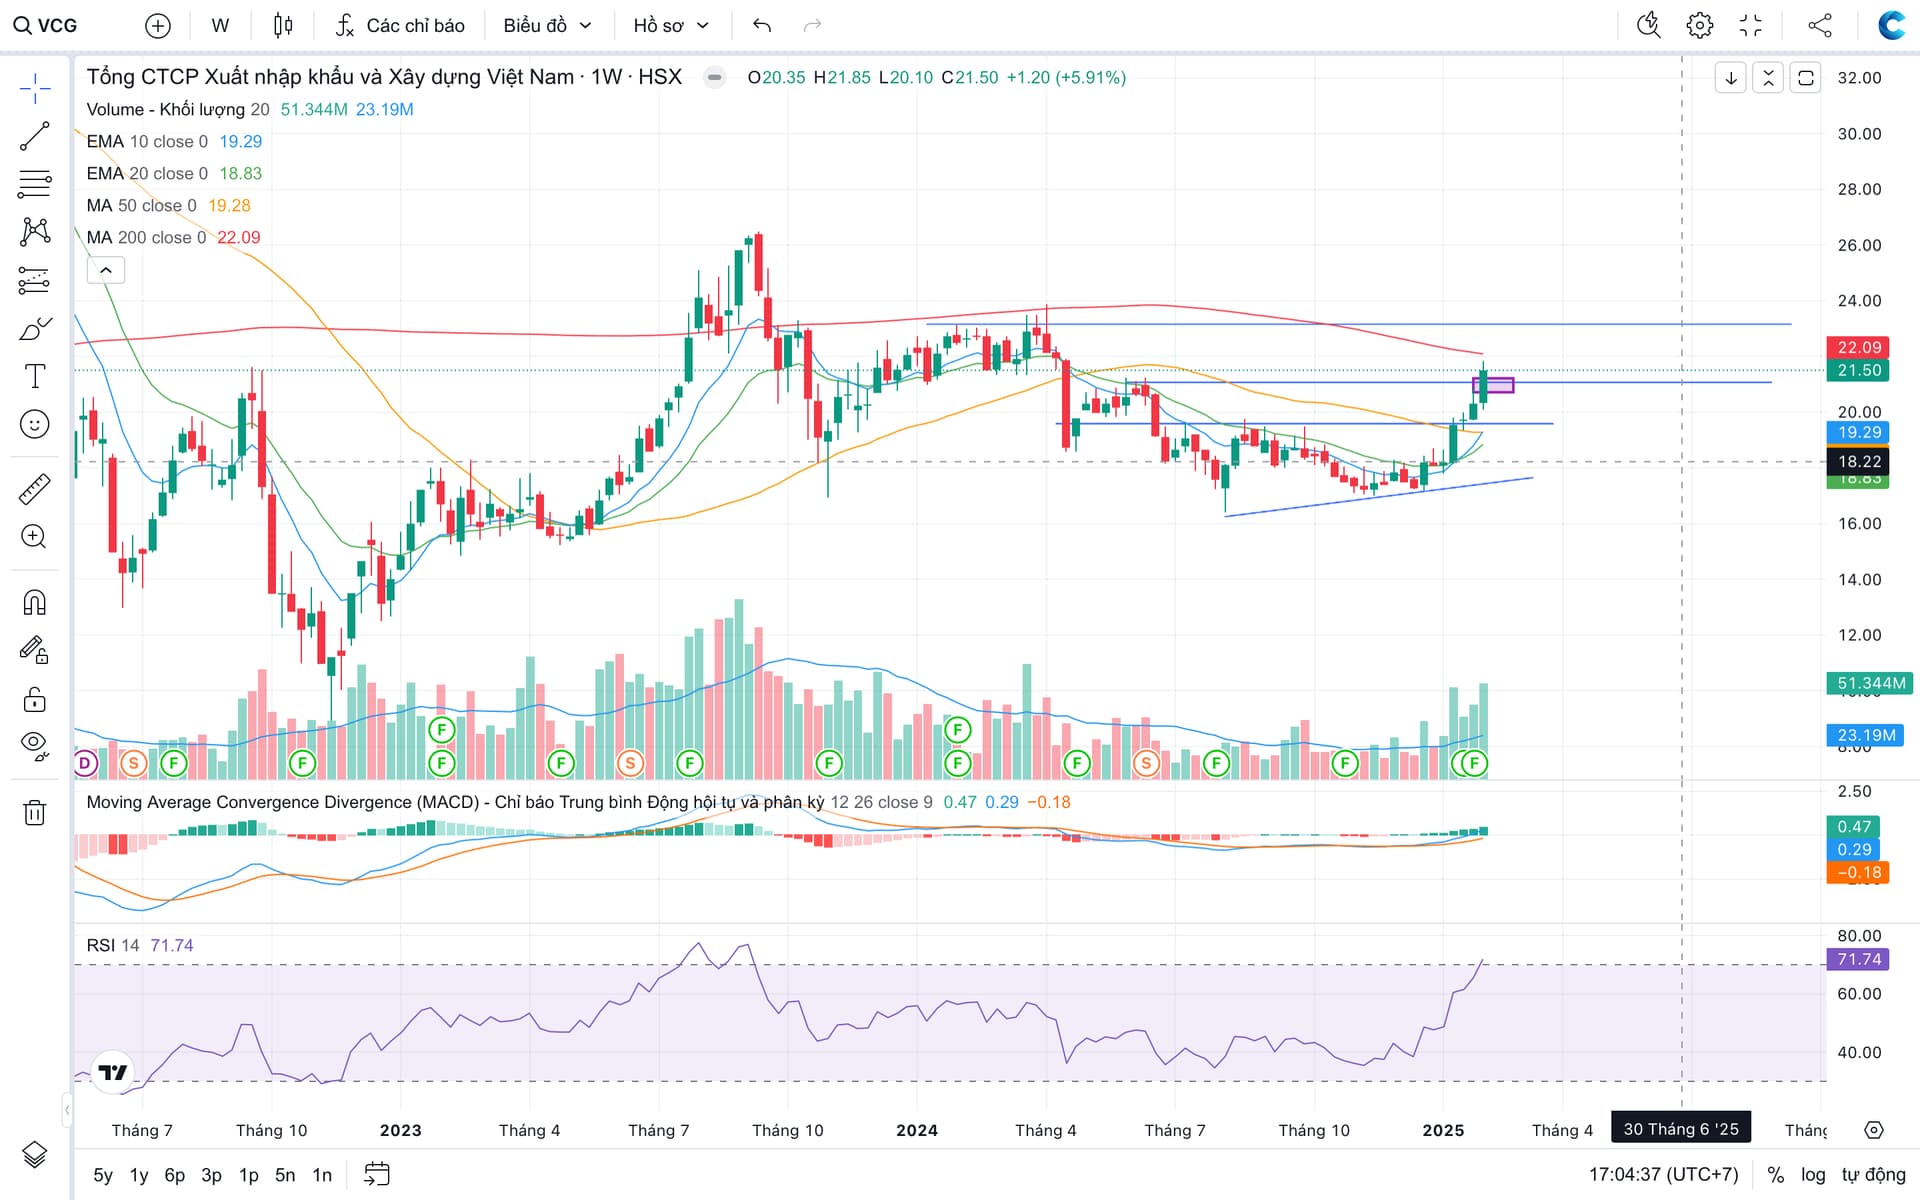The width and height of the screenshot is (1920, 1200).
Task: Open the emoji icons tool
Action: tap(35, 424)
